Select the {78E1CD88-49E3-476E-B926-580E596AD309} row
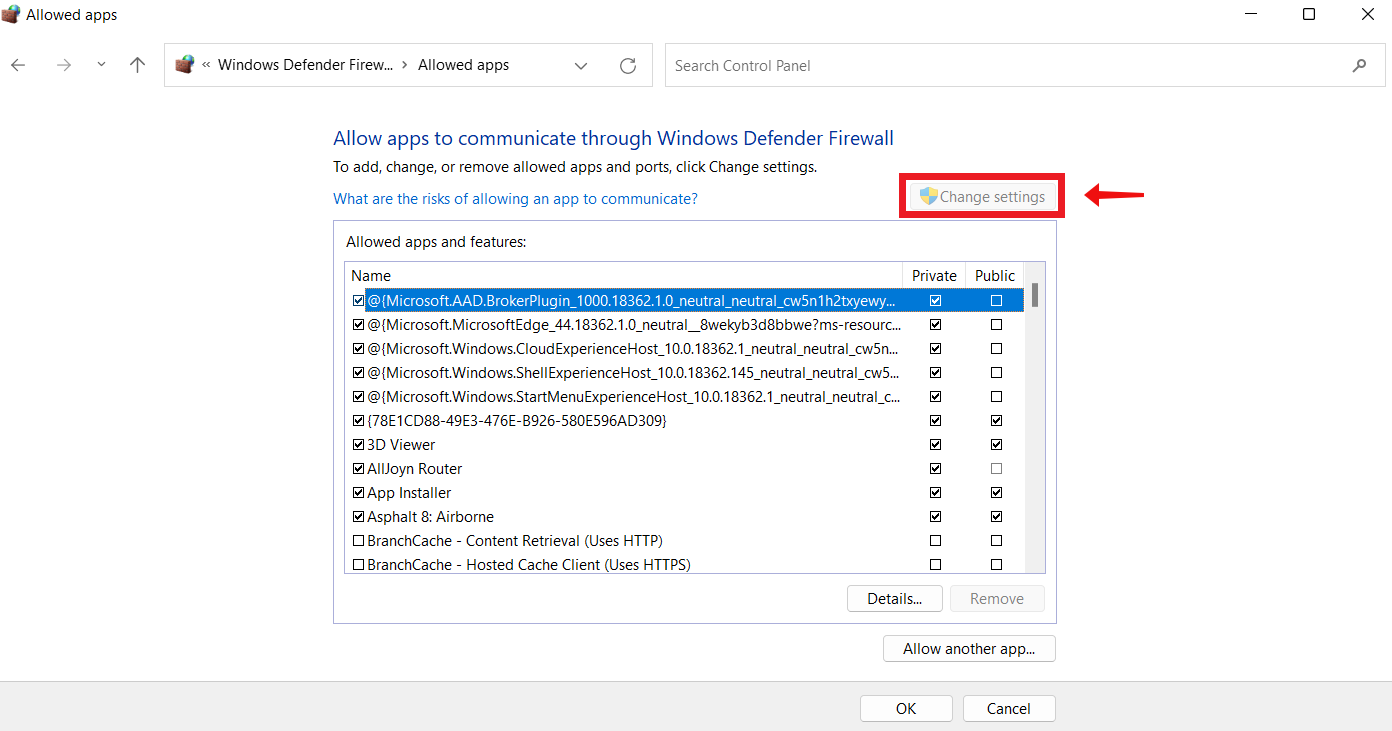 coord(684,421)
